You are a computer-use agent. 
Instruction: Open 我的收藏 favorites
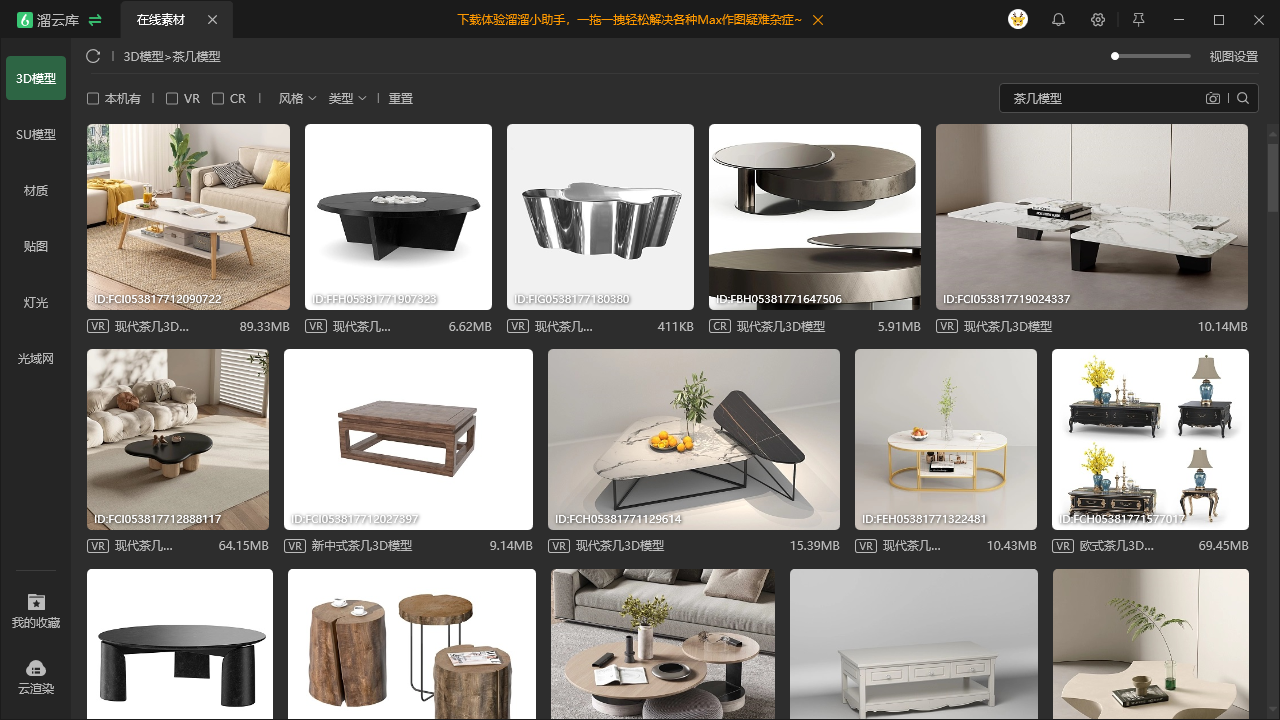[36, 611]
